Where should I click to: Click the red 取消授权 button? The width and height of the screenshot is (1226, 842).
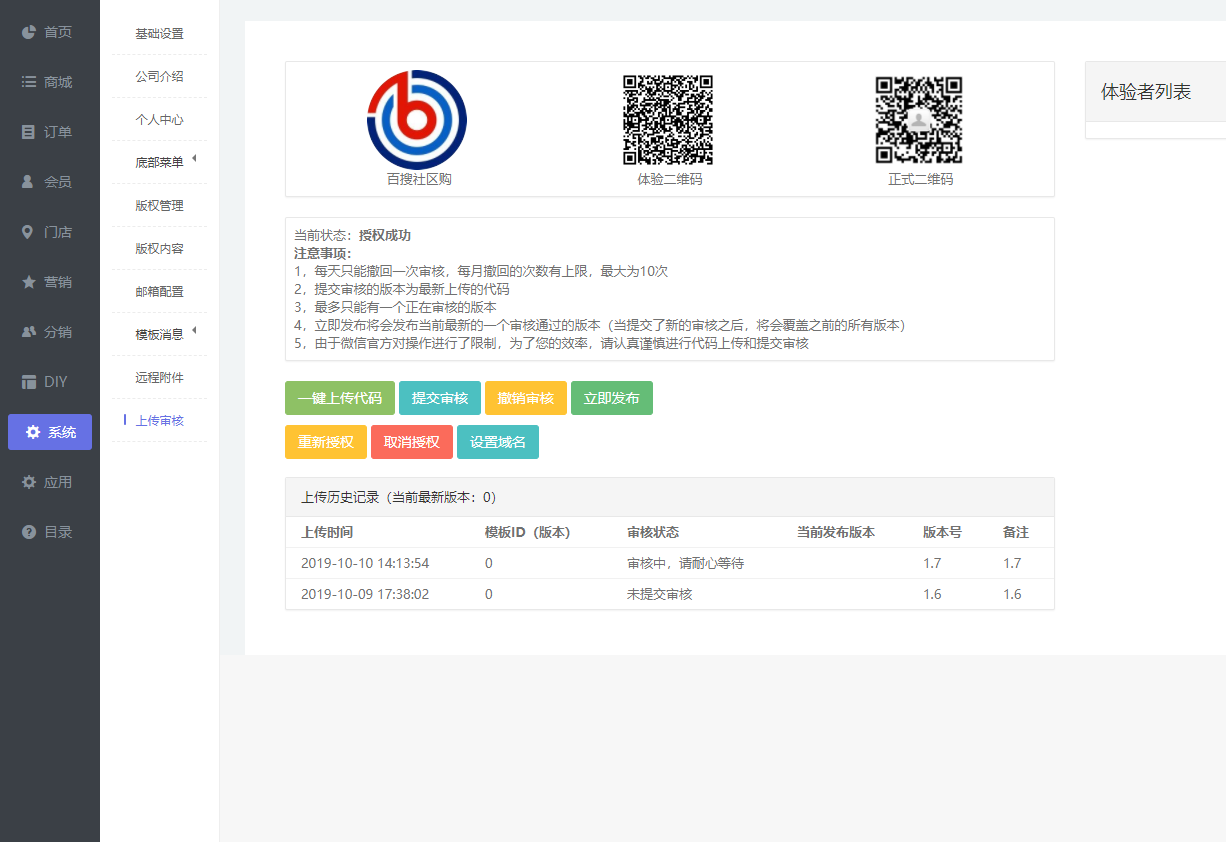pyautogui.click(x=412, y=442)
